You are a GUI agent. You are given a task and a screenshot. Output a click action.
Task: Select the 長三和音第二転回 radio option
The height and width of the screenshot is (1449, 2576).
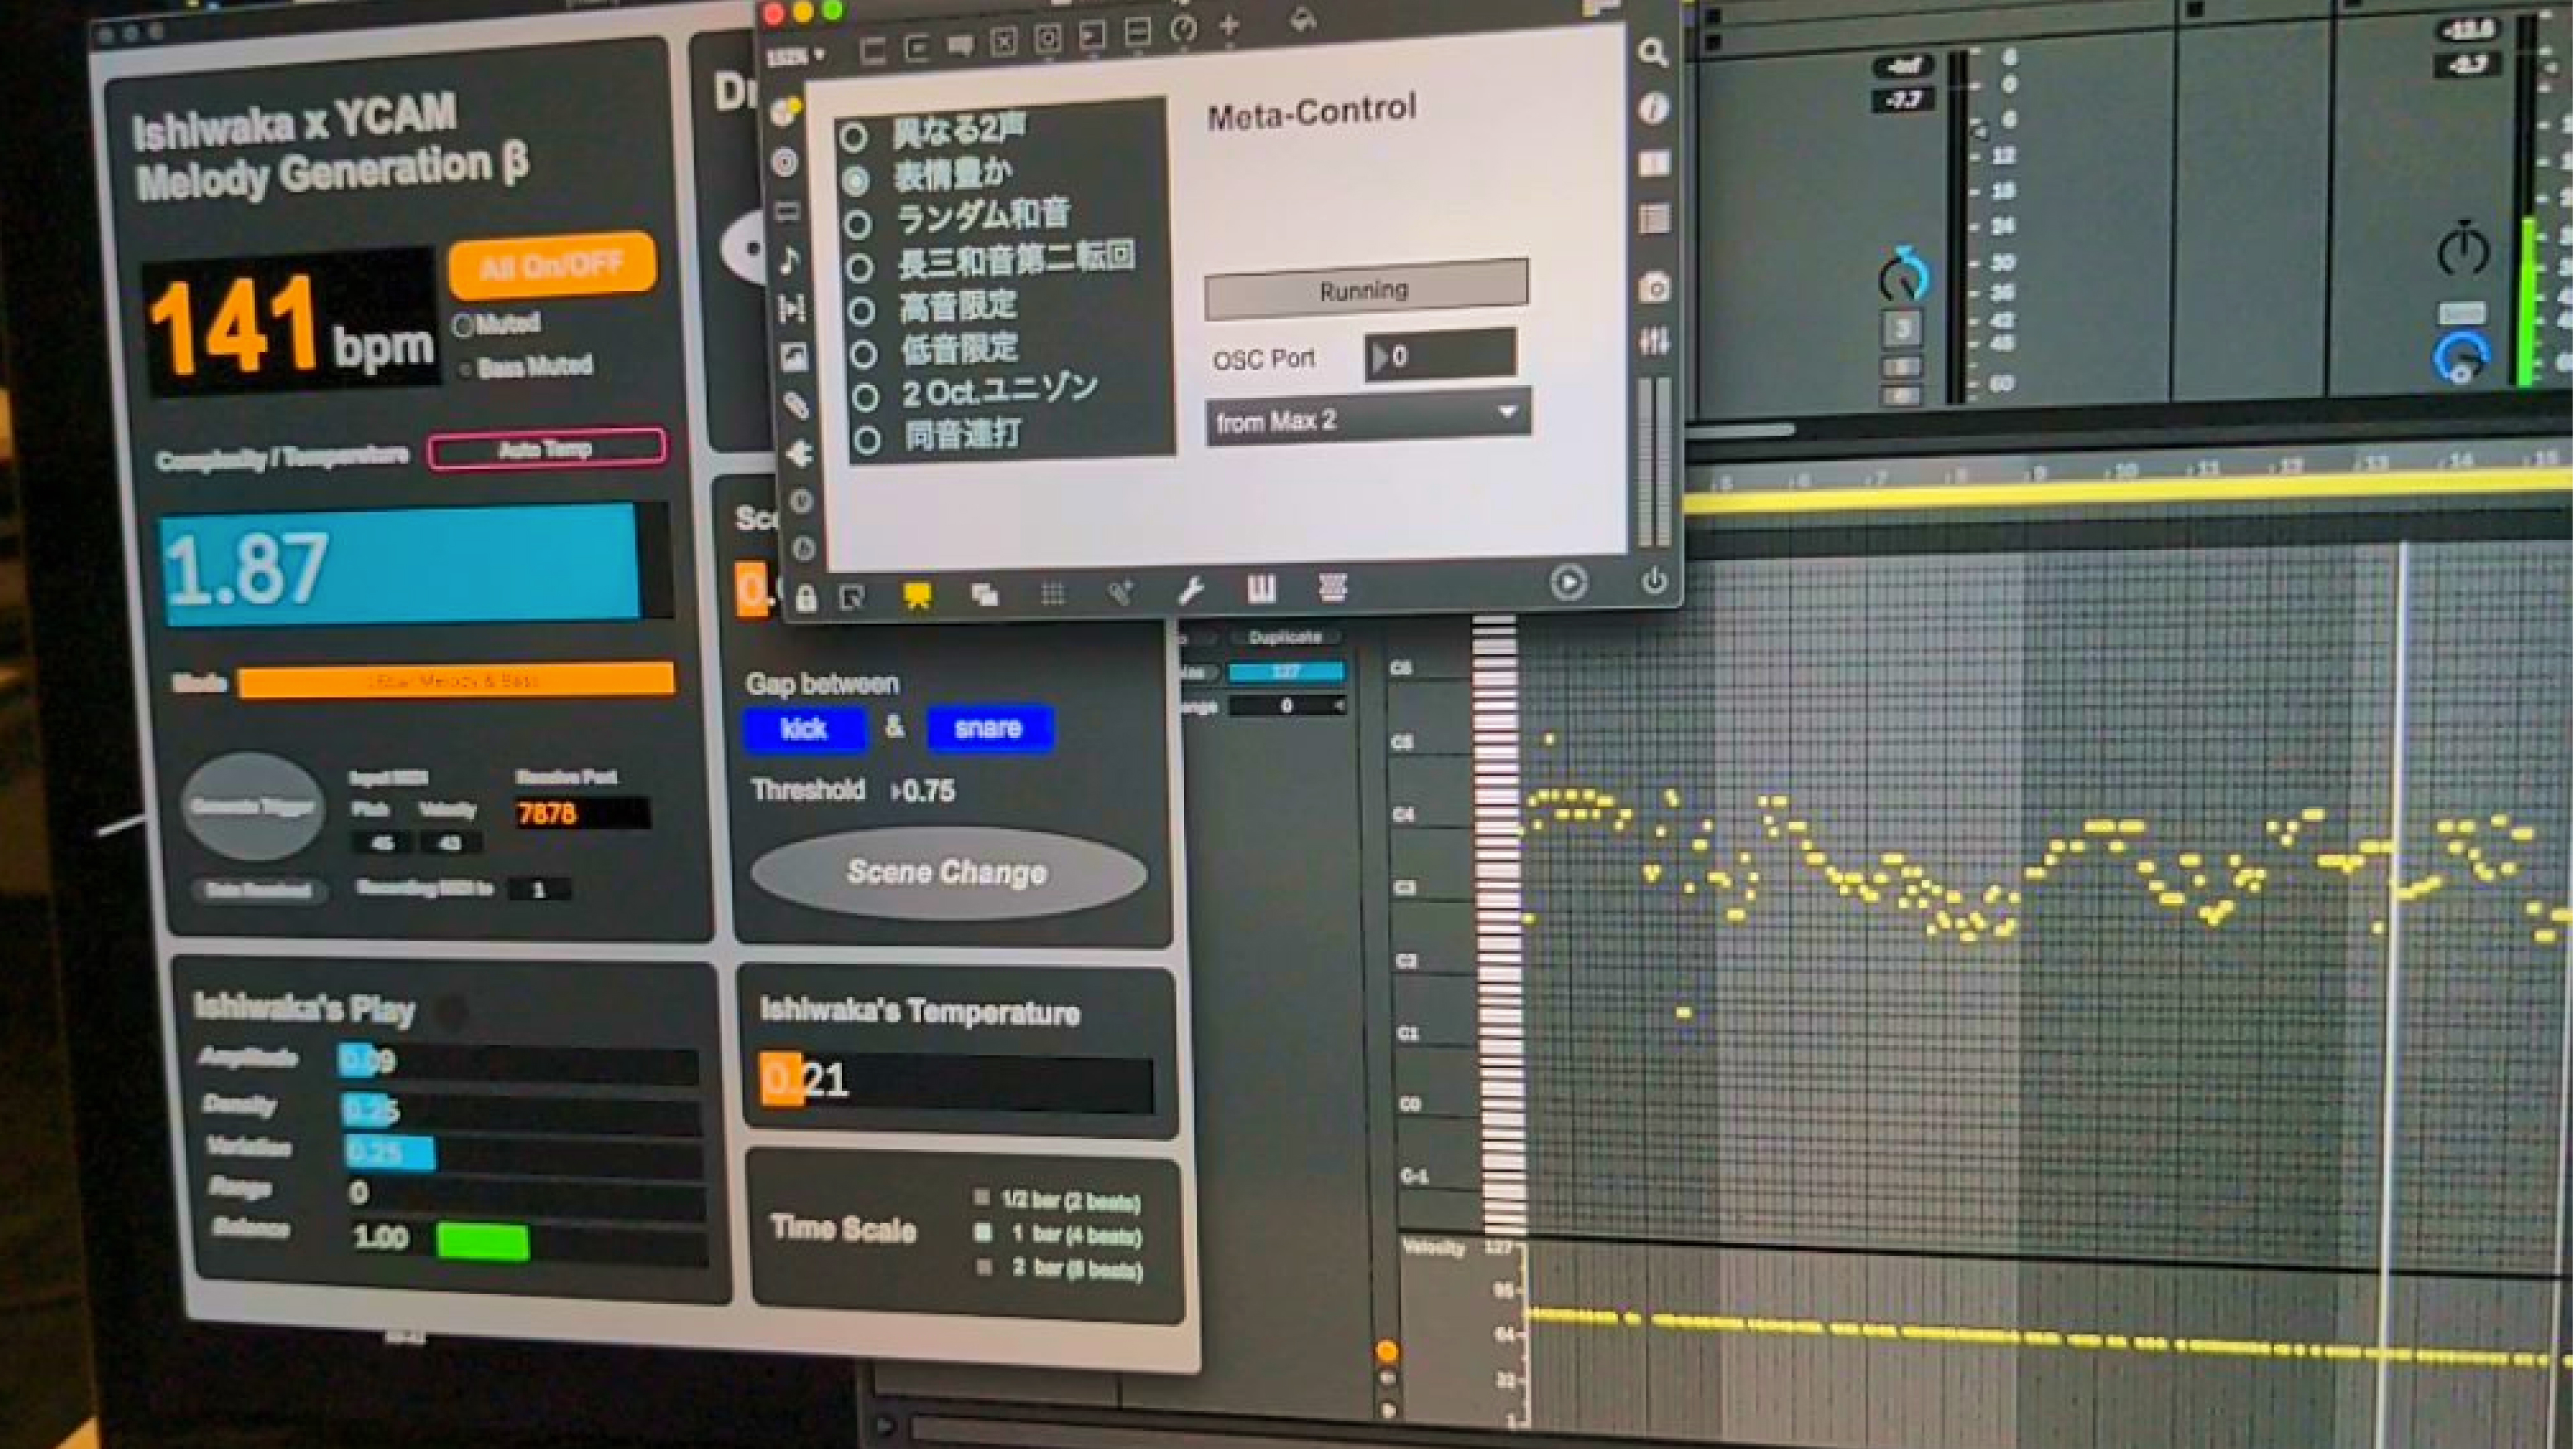point(860,267)
